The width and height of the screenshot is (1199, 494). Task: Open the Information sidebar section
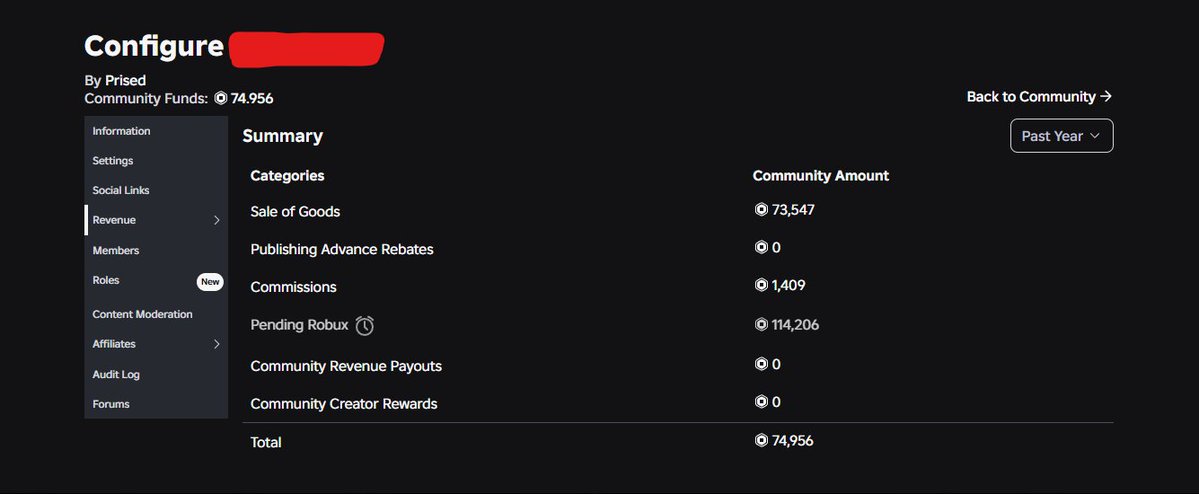(x=156, y=131)
